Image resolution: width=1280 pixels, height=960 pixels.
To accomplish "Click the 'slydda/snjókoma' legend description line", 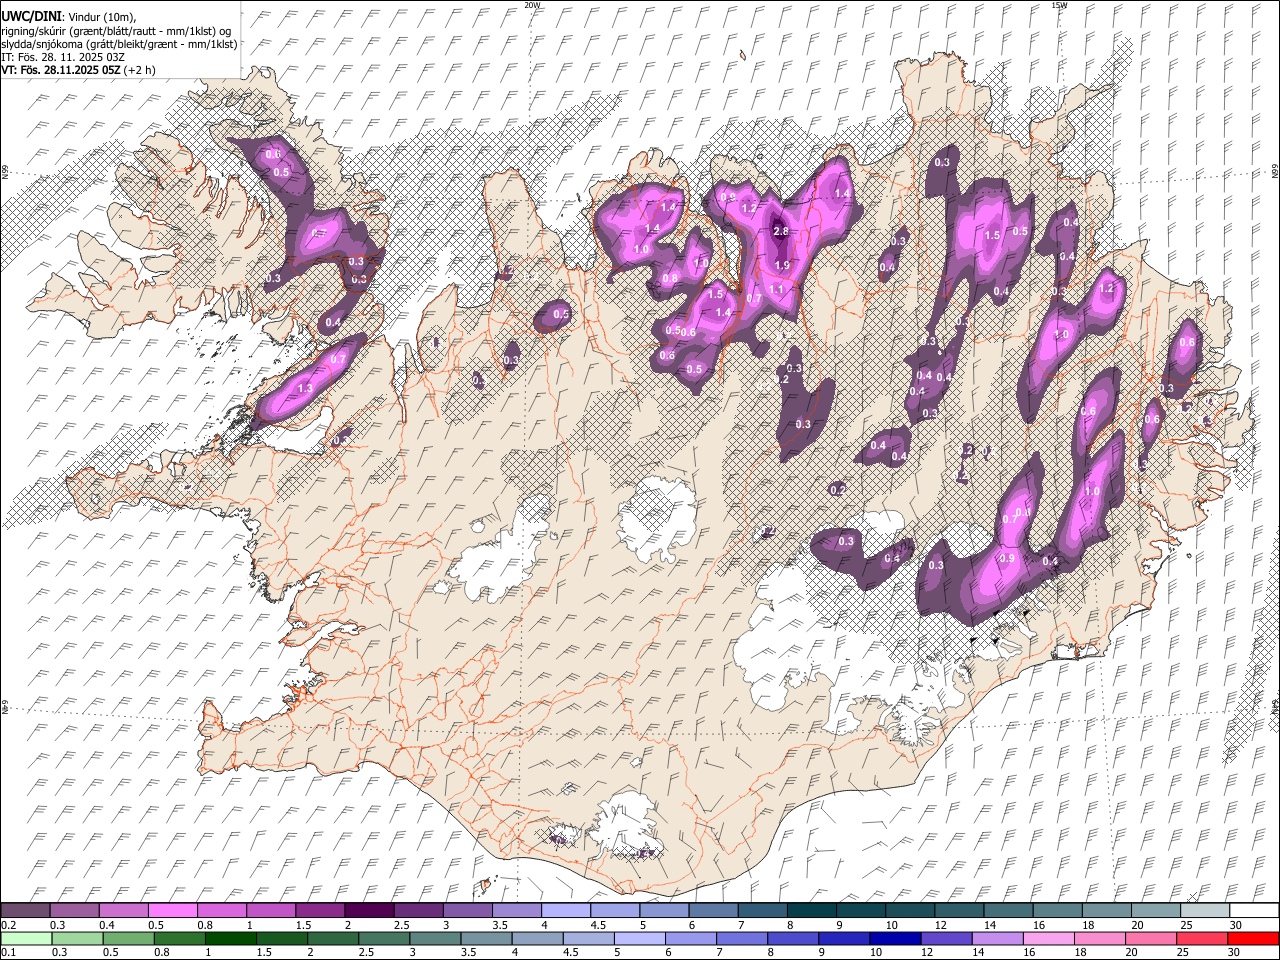I will coord(119,43).
